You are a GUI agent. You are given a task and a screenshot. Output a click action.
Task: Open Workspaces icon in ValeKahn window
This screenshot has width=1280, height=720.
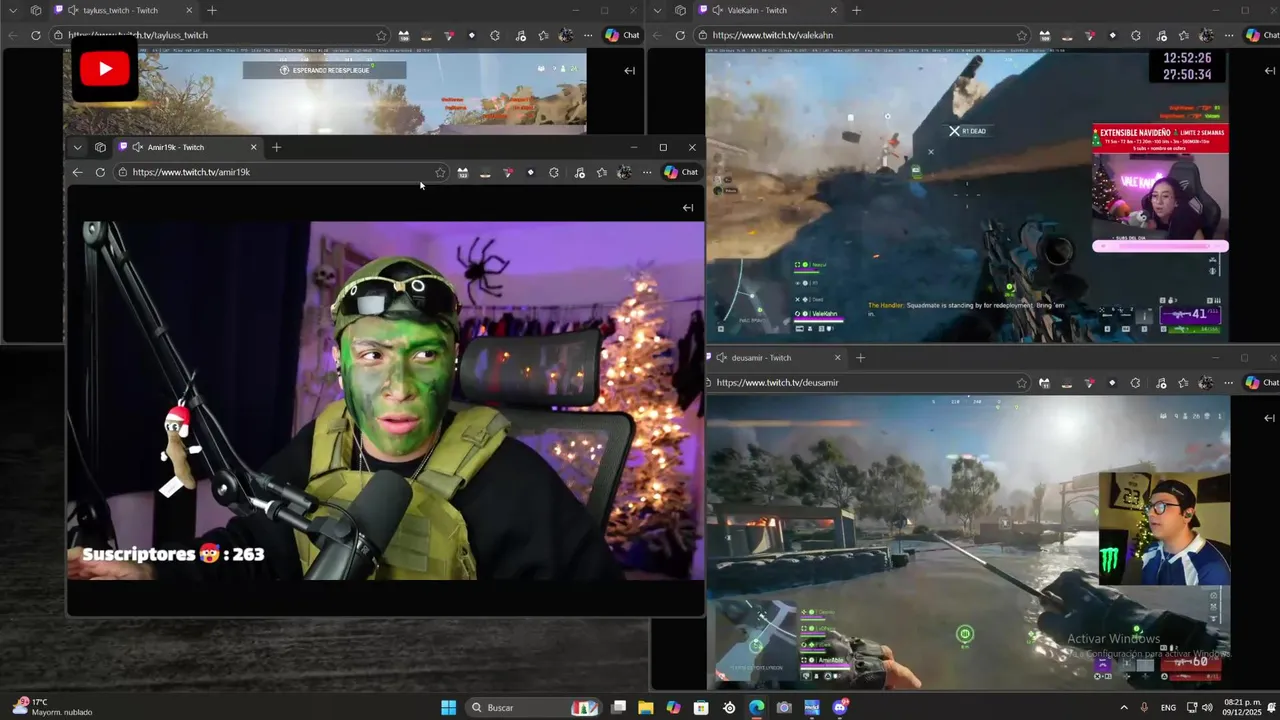(680, 10)
